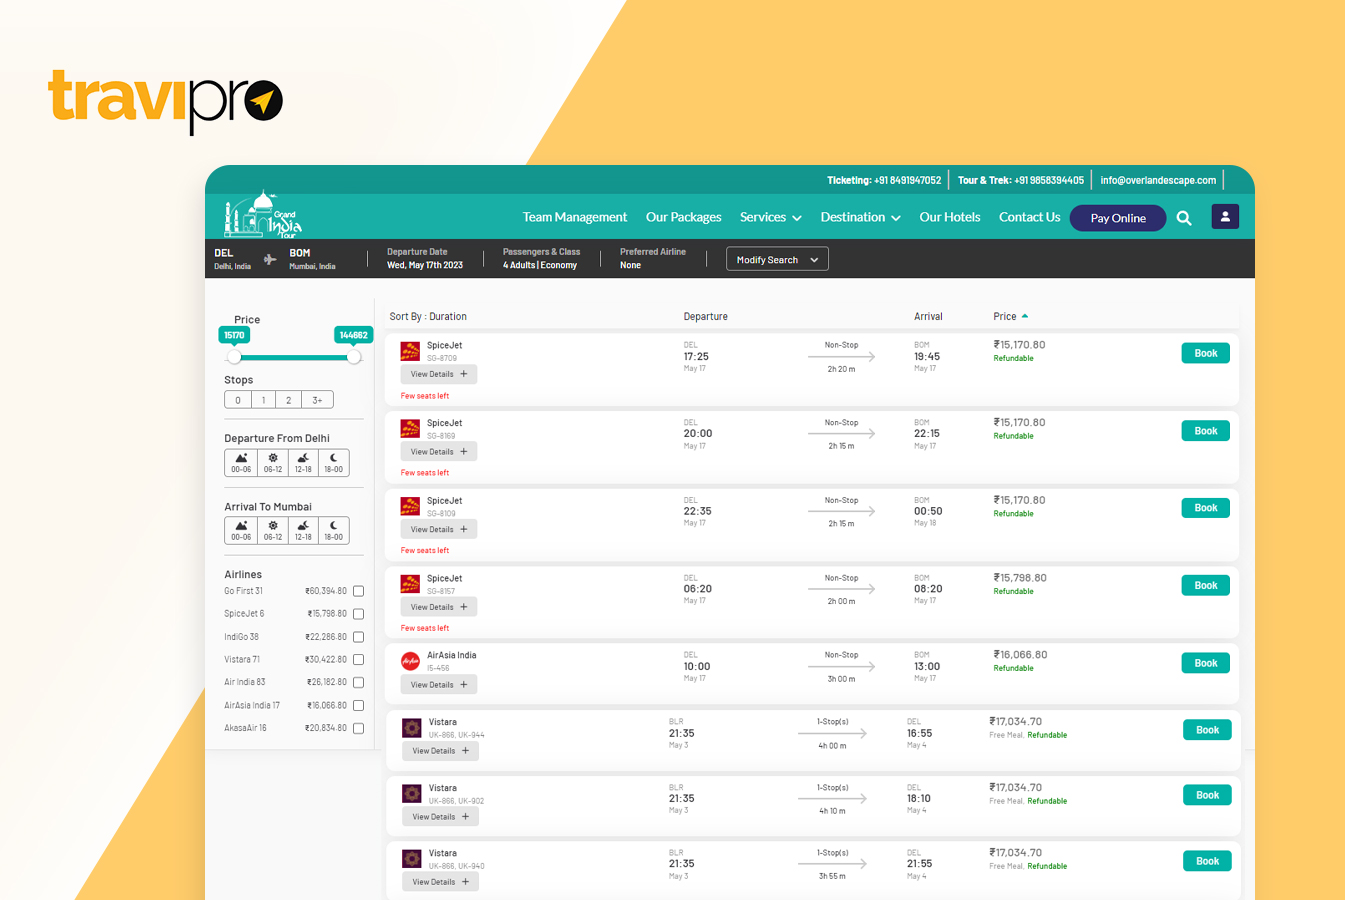The image size is (1345, 900).
Task: Select 3+ stops filter
Action: coord(317,400)
